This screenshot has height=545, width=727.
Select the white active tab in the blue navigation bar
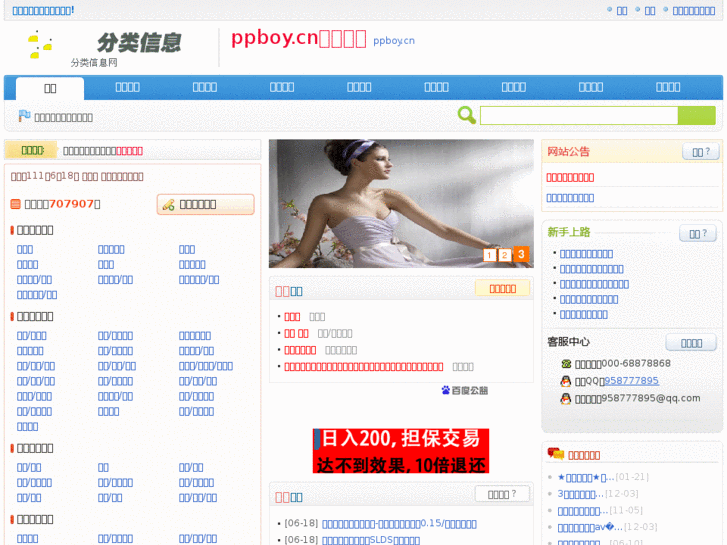(x=50, y=88)
